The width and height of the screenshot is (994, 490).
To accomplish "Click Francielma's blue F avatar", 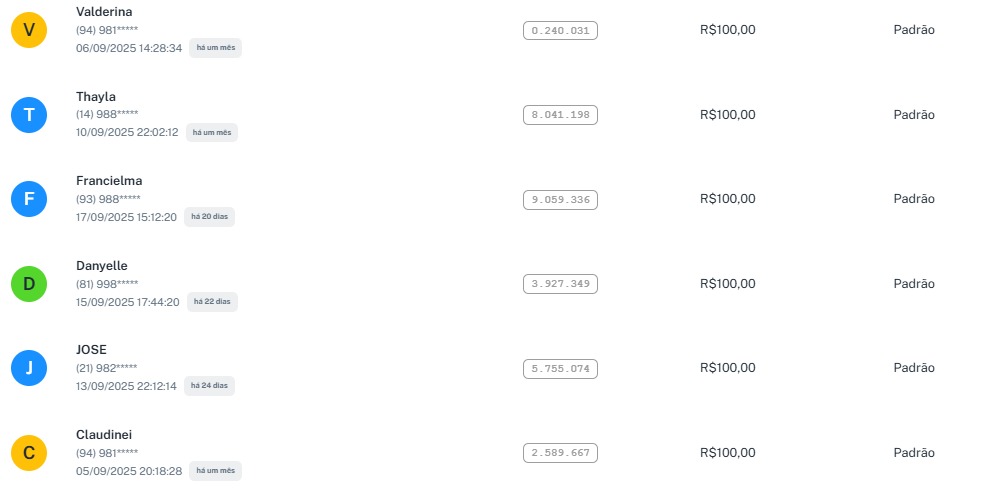I will pyautogui.click(x=29, y=199).
